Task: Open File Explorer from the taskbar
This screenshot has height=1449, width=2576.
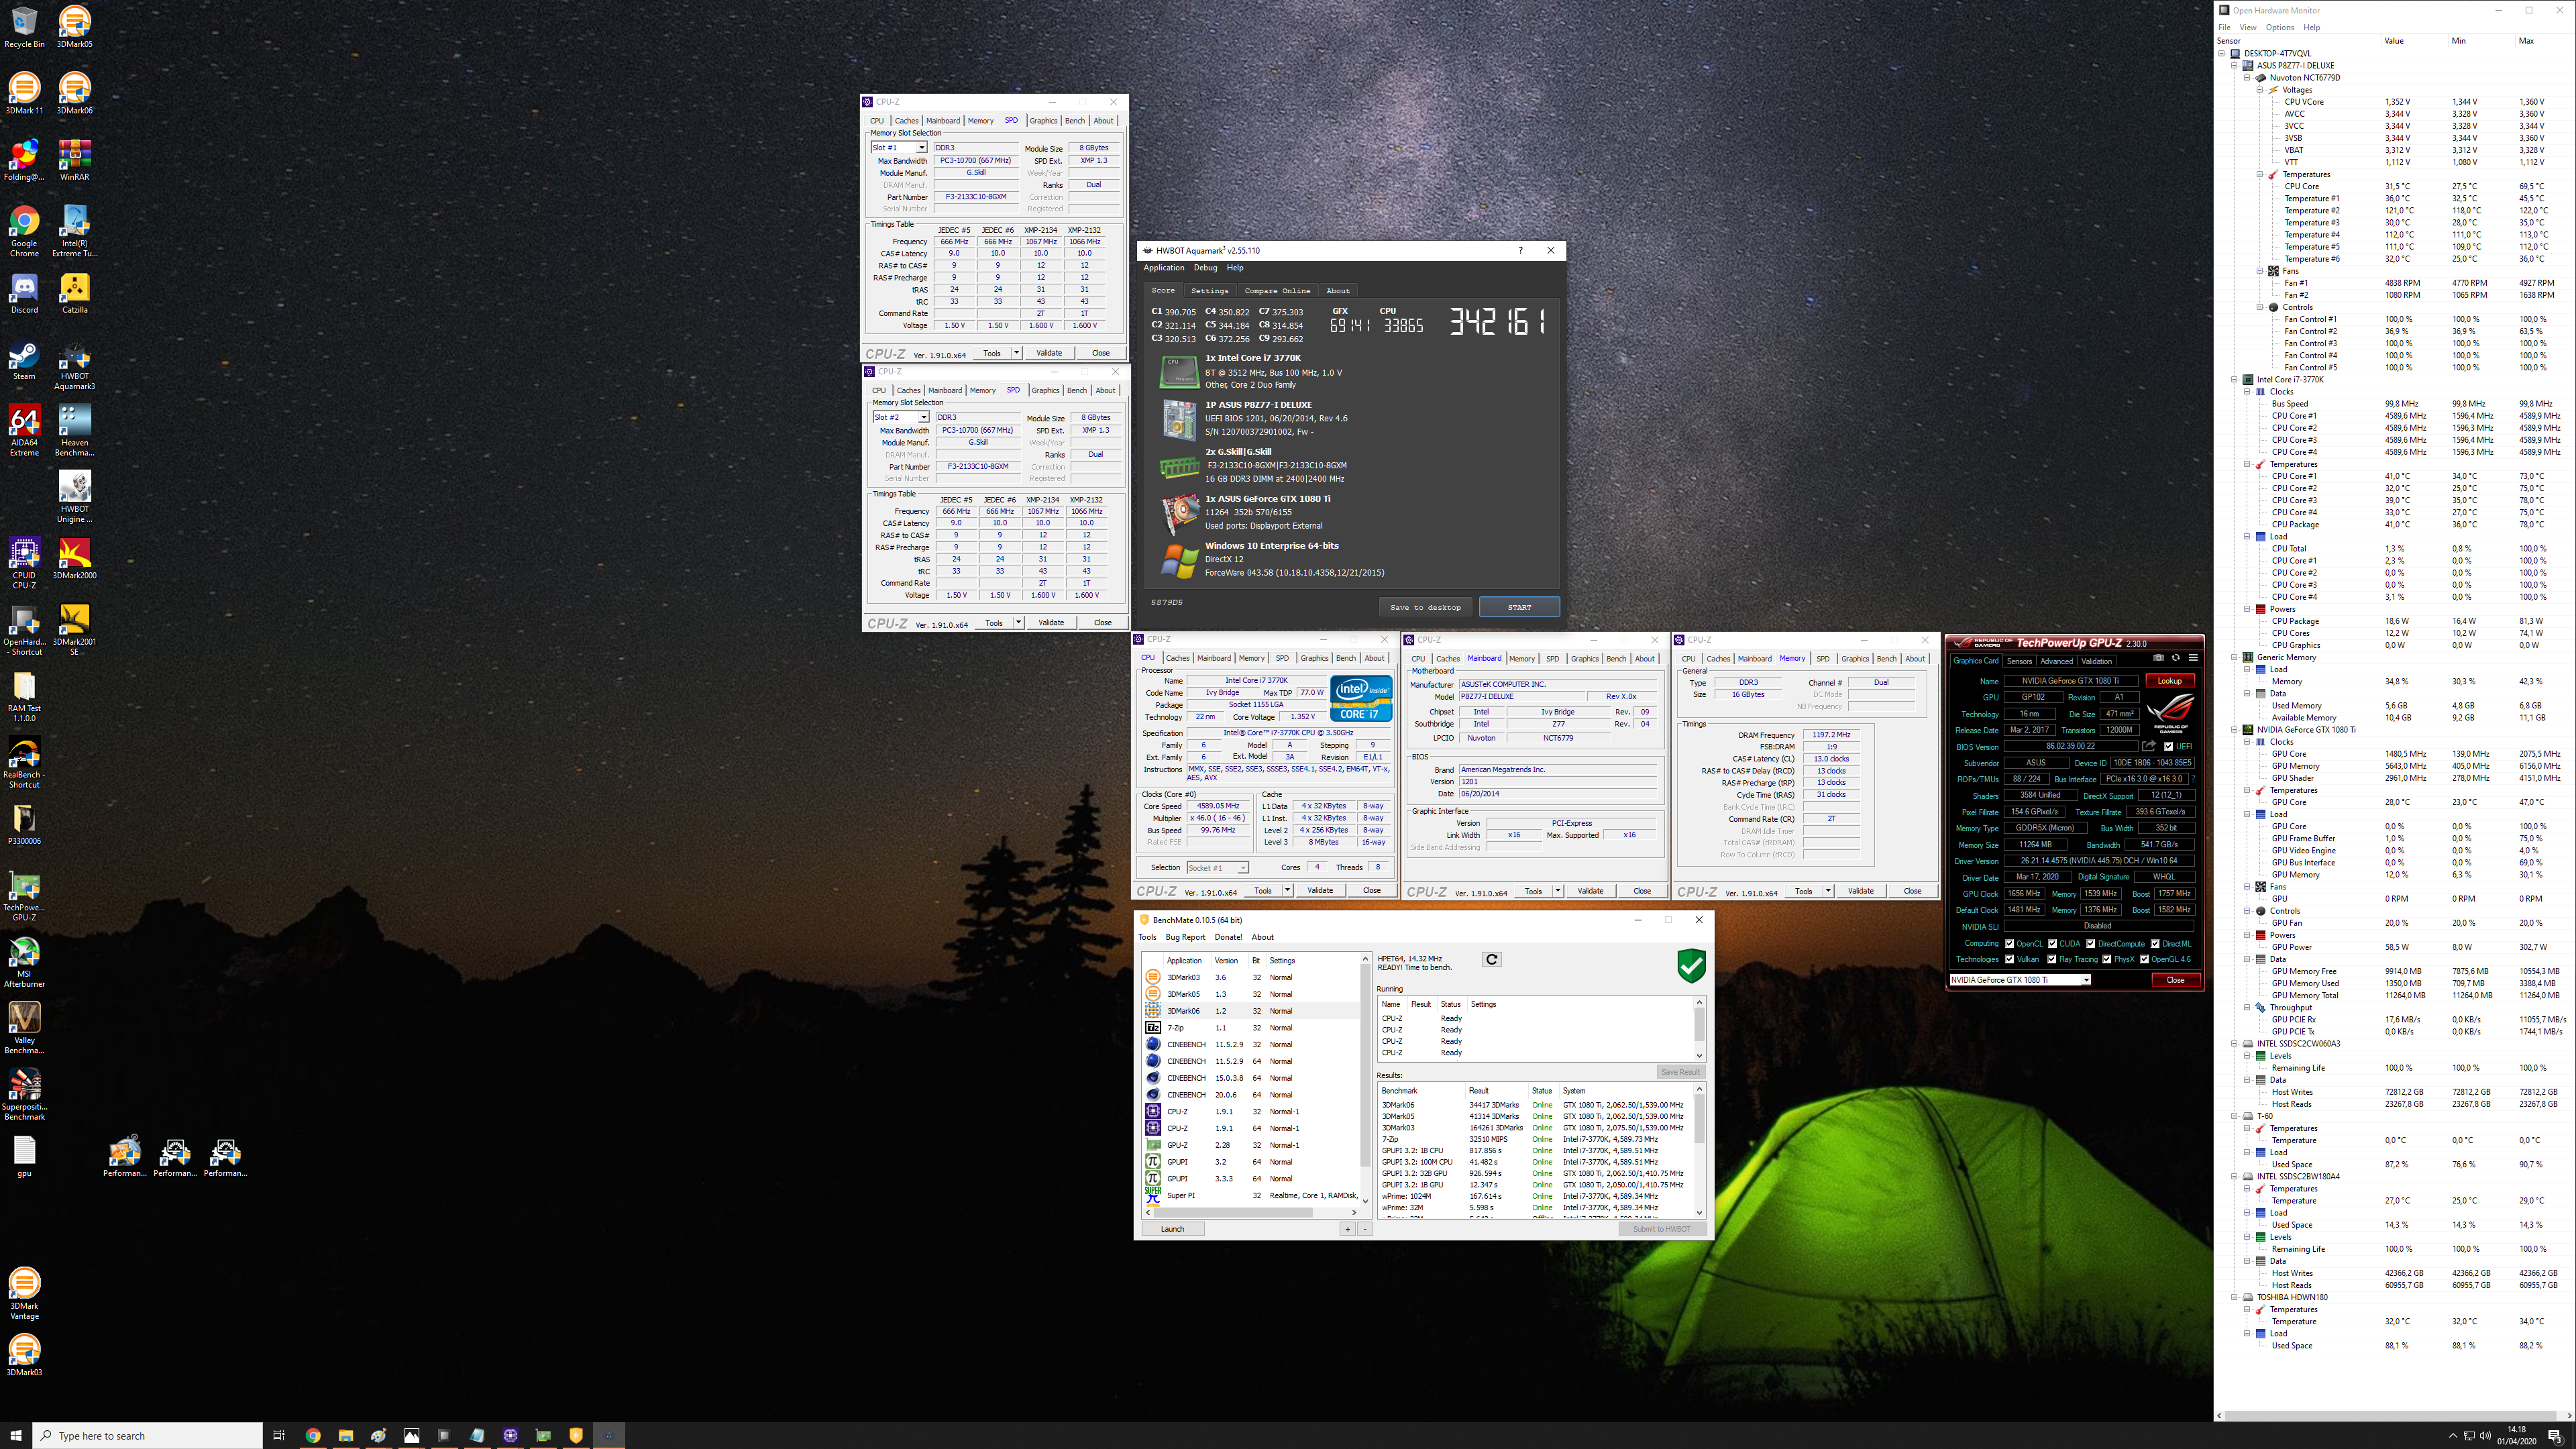Action: pyautogui.click(x=346, y=1435)
